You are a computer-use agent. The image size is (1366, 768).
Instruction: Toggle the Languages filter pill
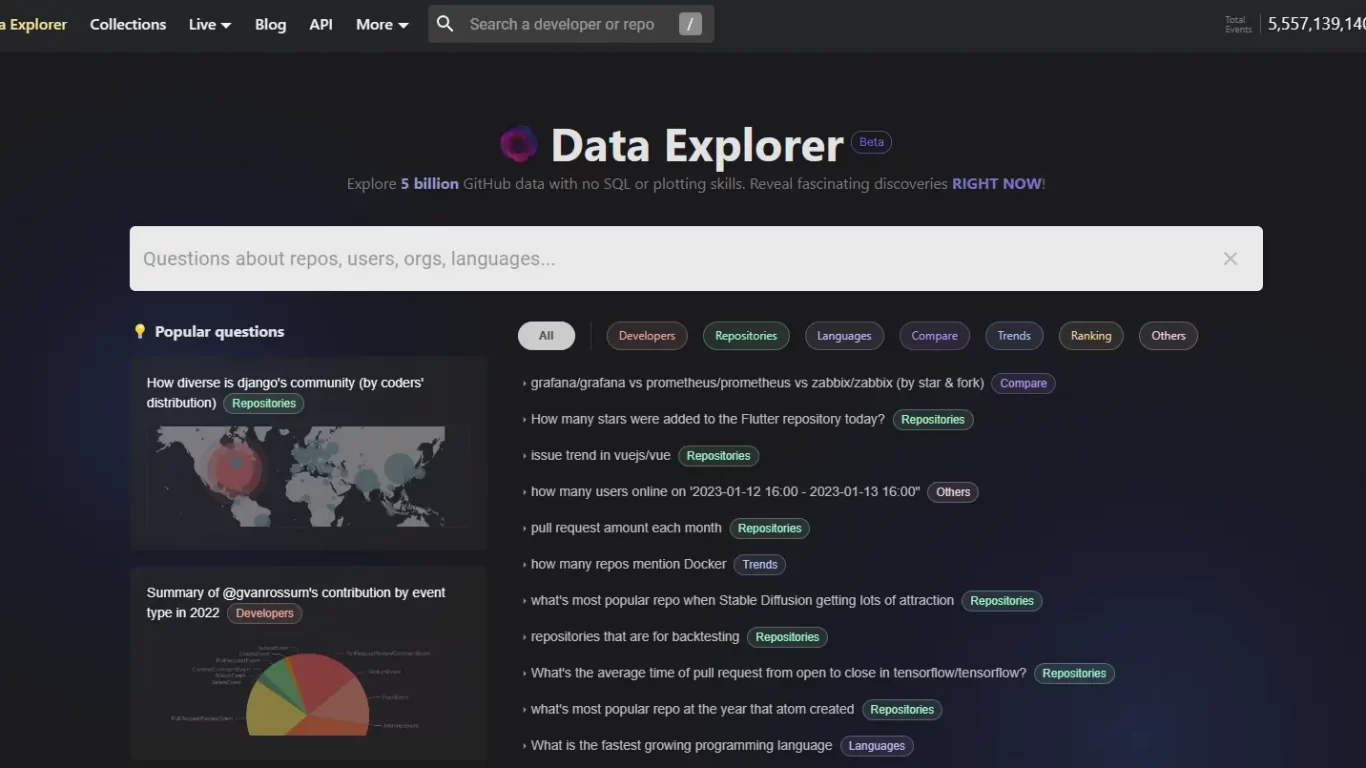click(x=844, y=336)
